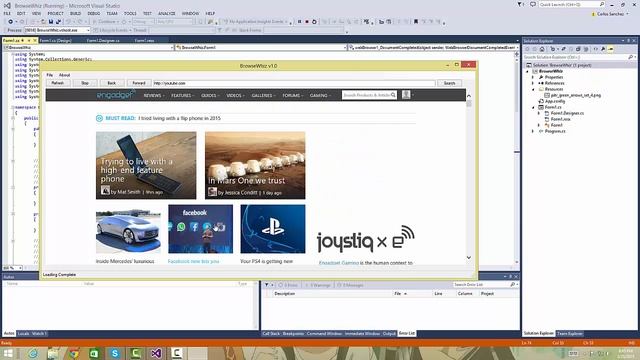The height and width of the screenshot is (360, 640).
Task: Open Process dropdown showing BrowseWhiz.vshost.exe
Action: click(x=57, y=30)
